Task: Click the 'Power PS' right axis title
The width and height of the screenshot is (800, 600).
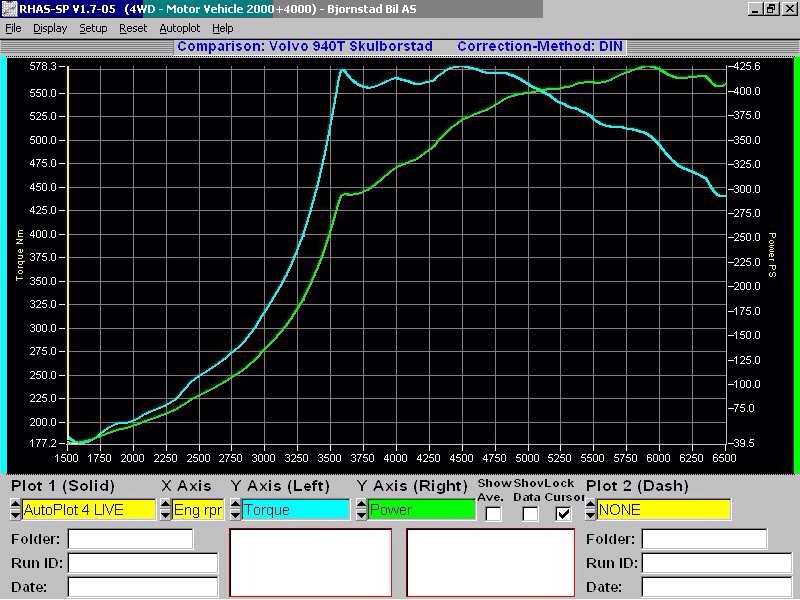Action: click(x=772, y=255)
